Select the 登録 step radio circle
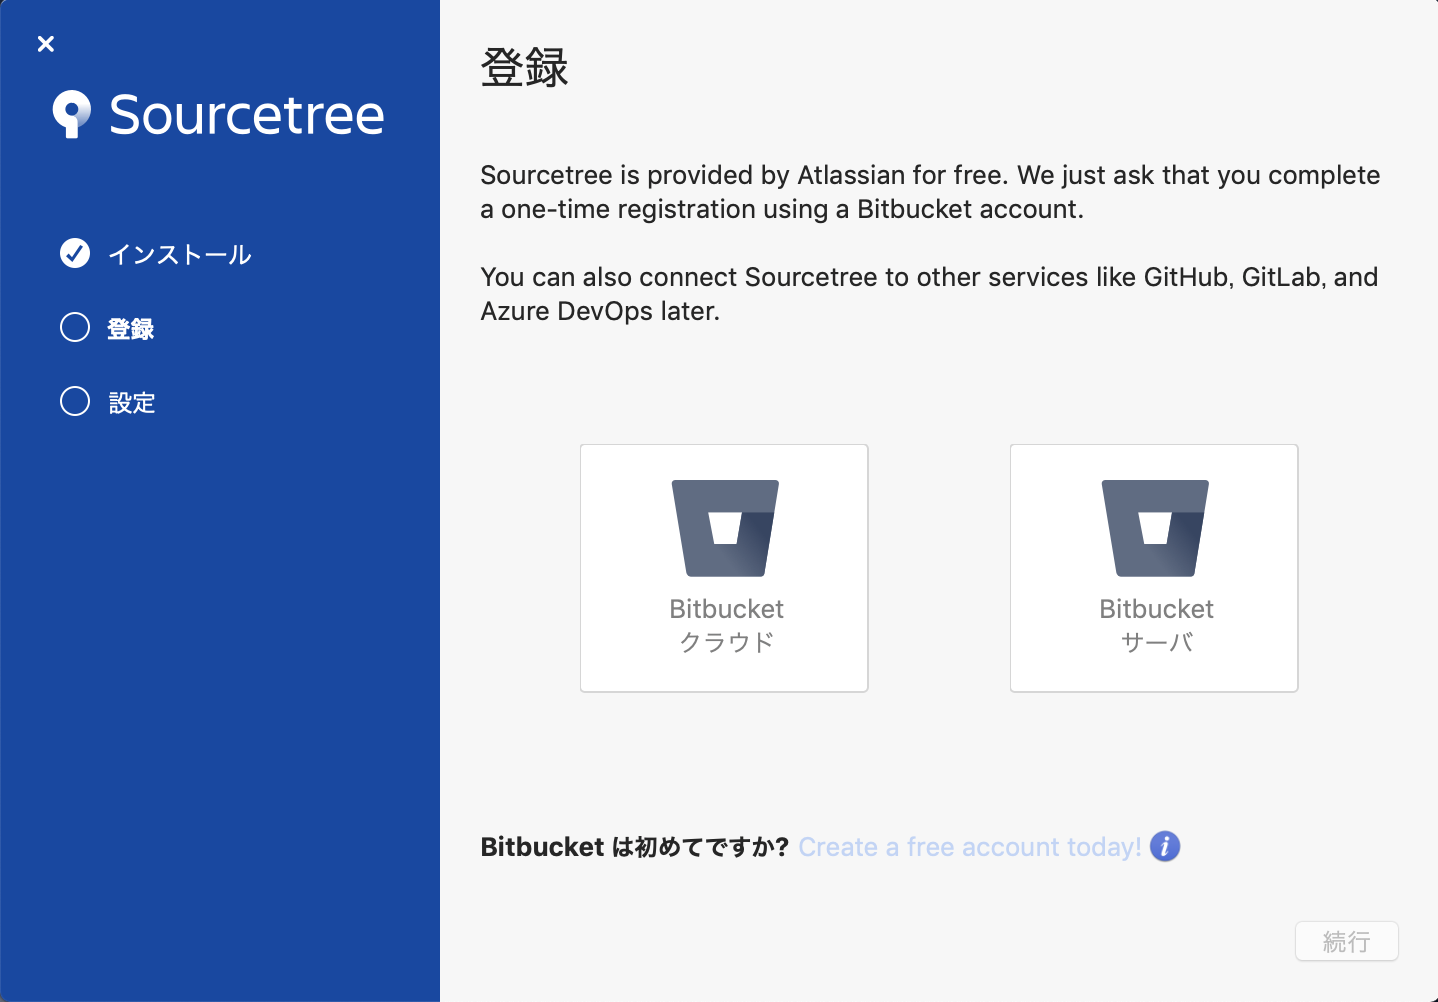This screenshot has height=1002, width=1438. tap(74, 327)
